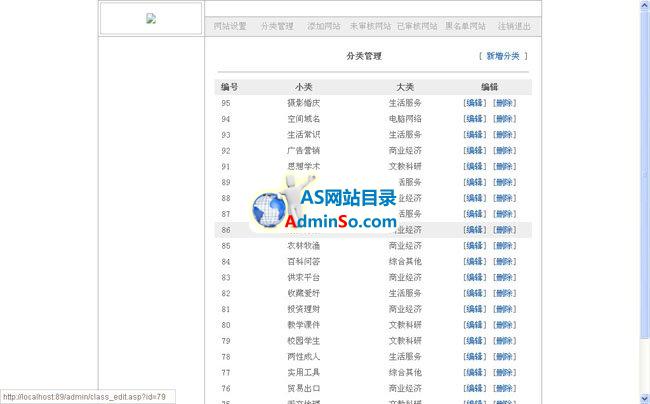Delete category 94 空间域名
Image resolution: width=650 pixels, height=404 pixels.
(x=504, y=119)
